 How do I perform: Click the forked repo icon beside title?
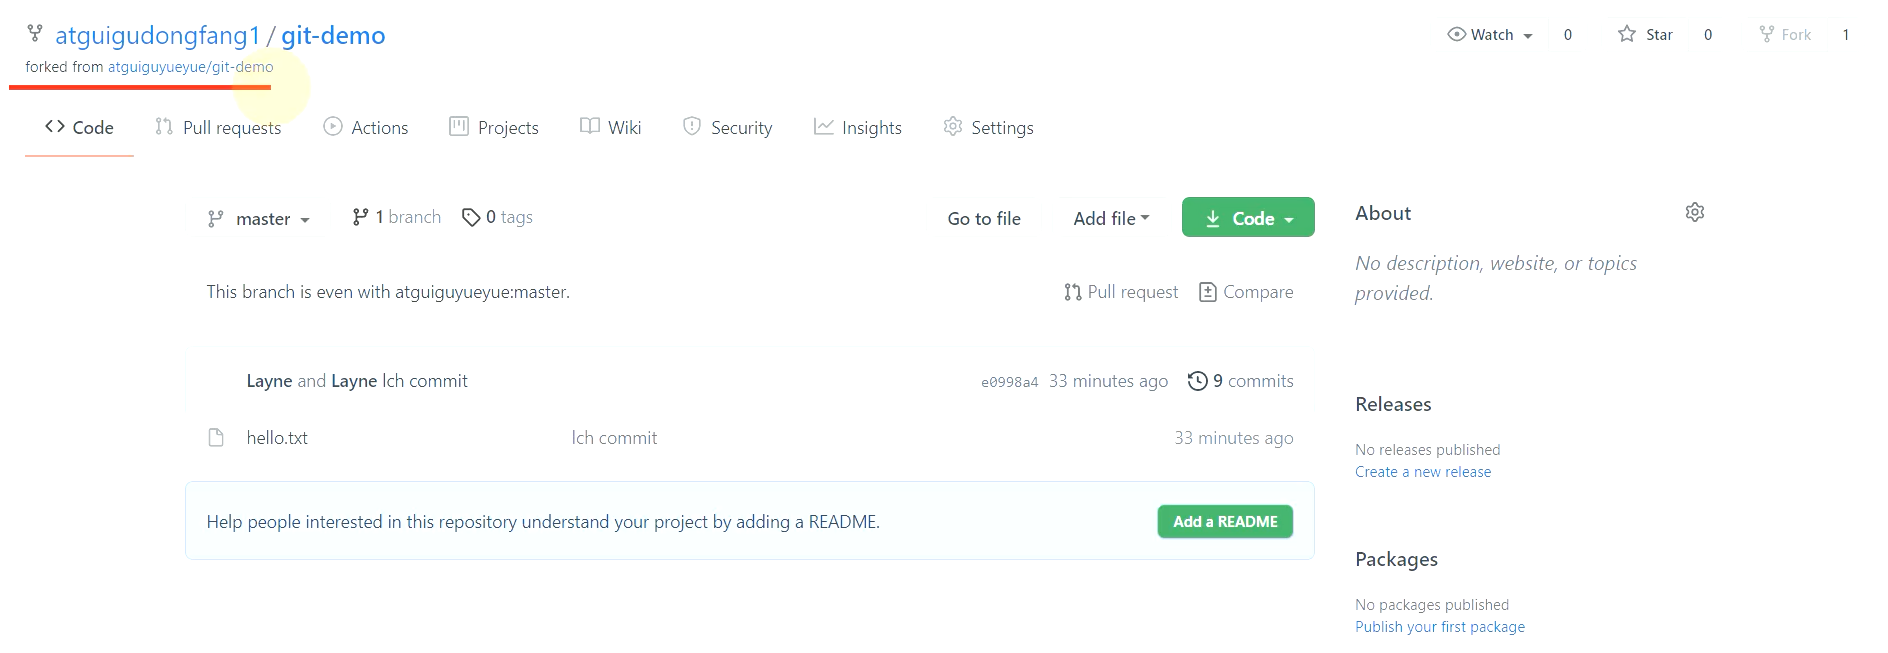[35, 33]
